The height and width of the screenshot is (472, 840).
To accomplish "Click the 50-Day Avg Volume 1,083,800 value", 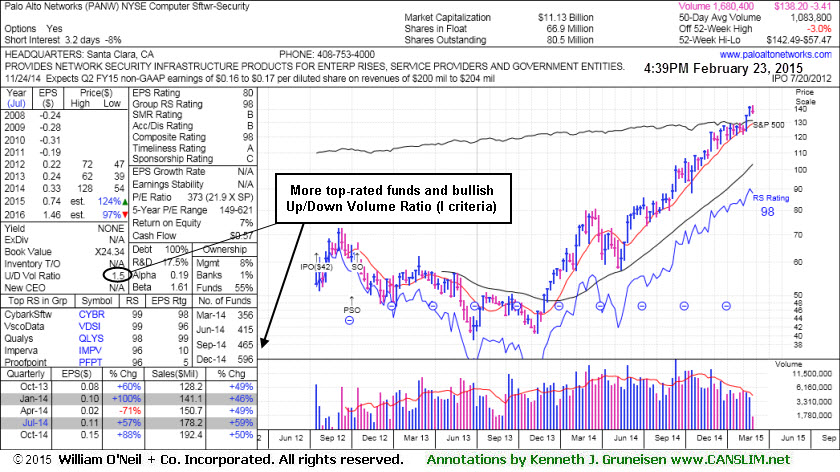I will (x=811, y=17).
